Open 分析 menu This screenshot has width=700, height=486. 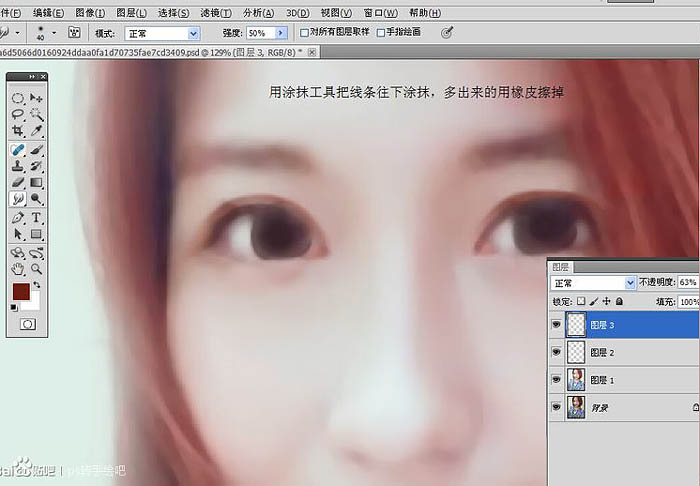[258, 13]
